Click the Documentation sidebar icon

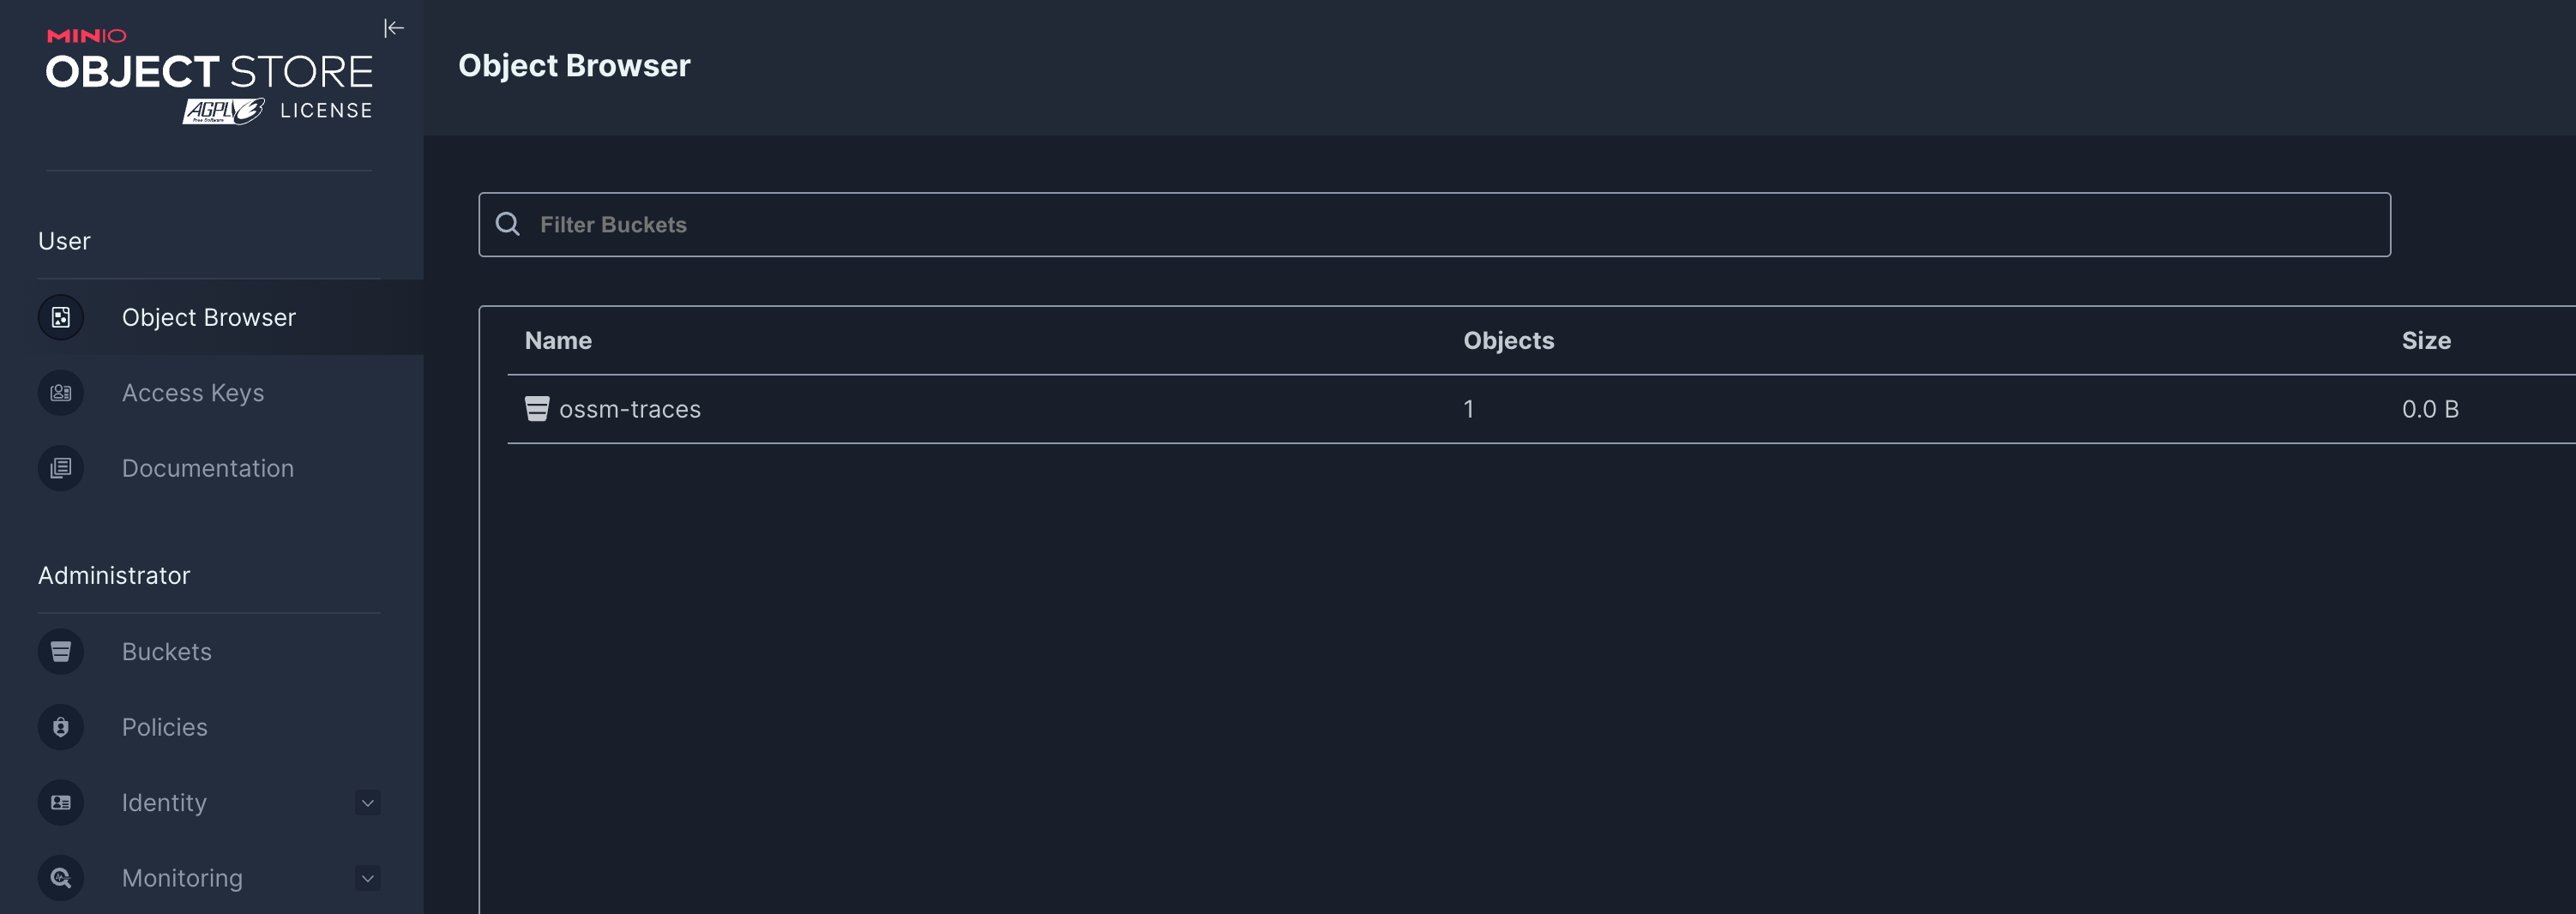click(x=61, y=468)
